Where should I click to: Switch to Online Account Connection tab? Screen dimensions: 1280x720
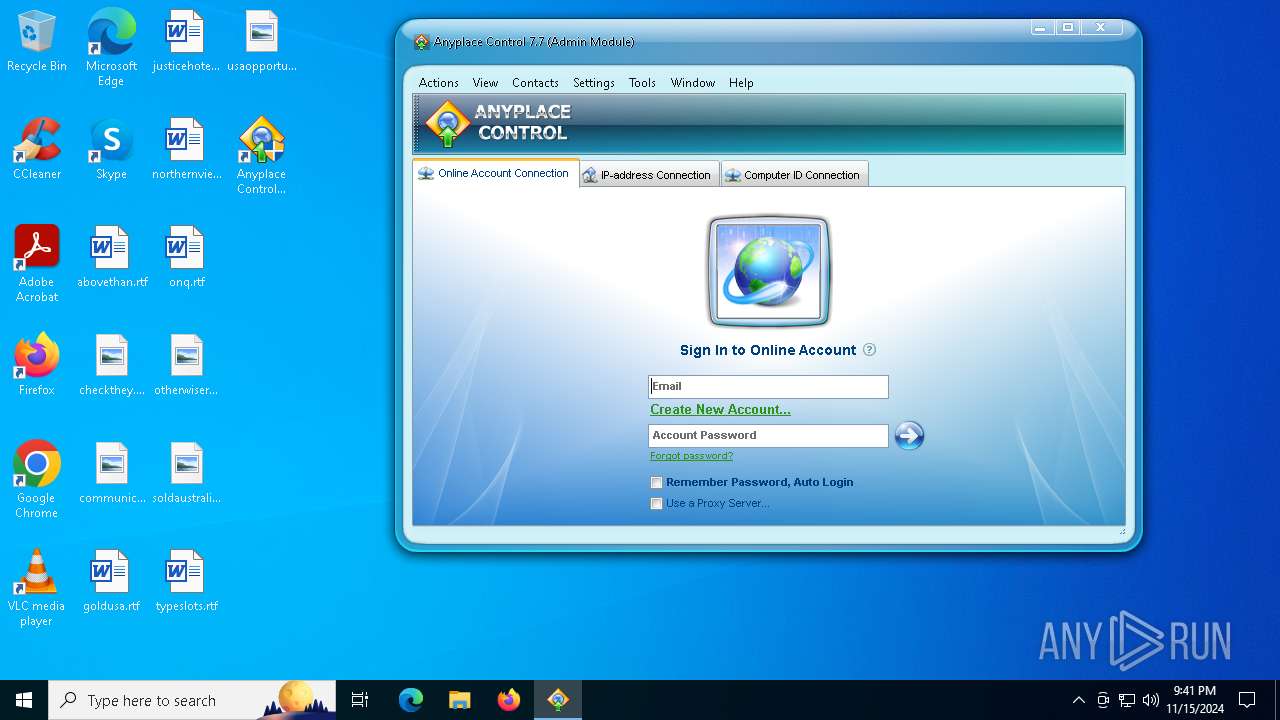[x=496, y=173]
